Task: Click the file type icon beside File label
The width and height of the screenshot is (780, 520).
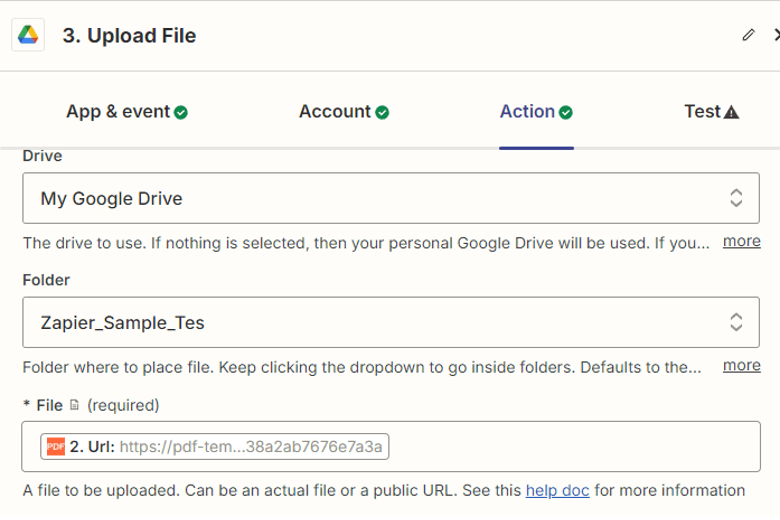Action: click(x=74, y=405)
